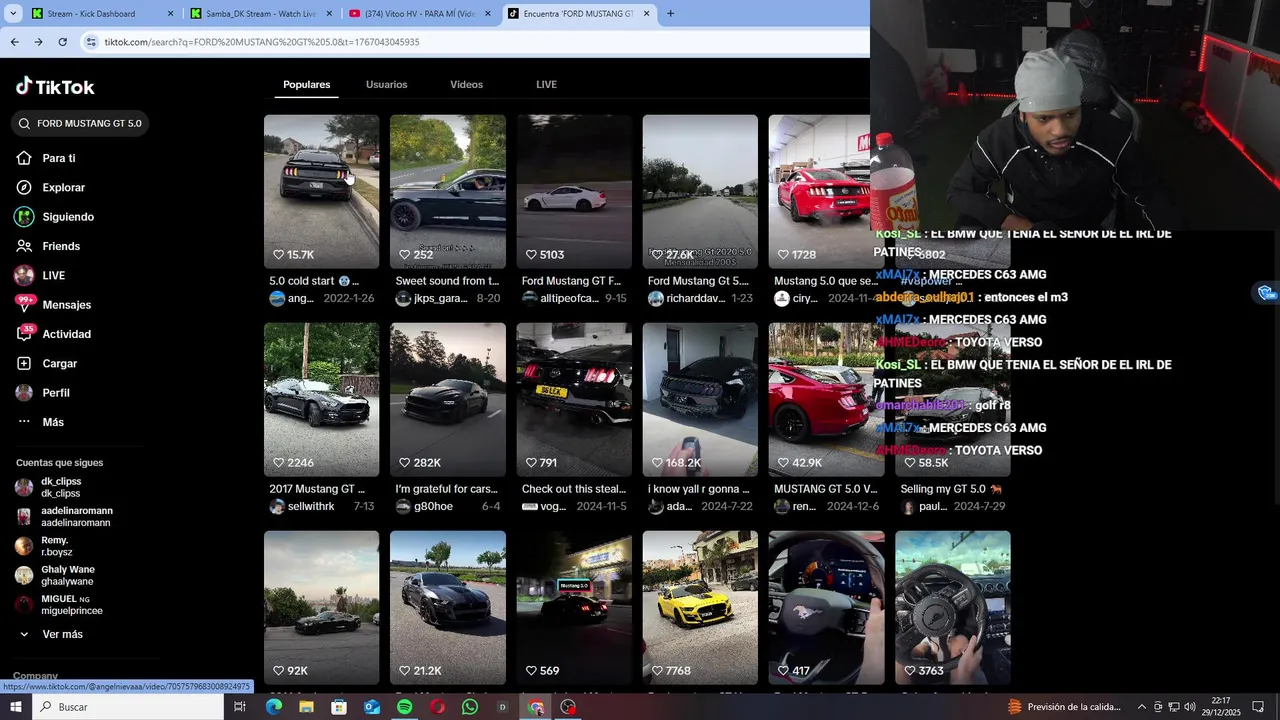Open the 'Sweet sound from' video thumbnail
The image size is (1280, 720).
point(447,191)
